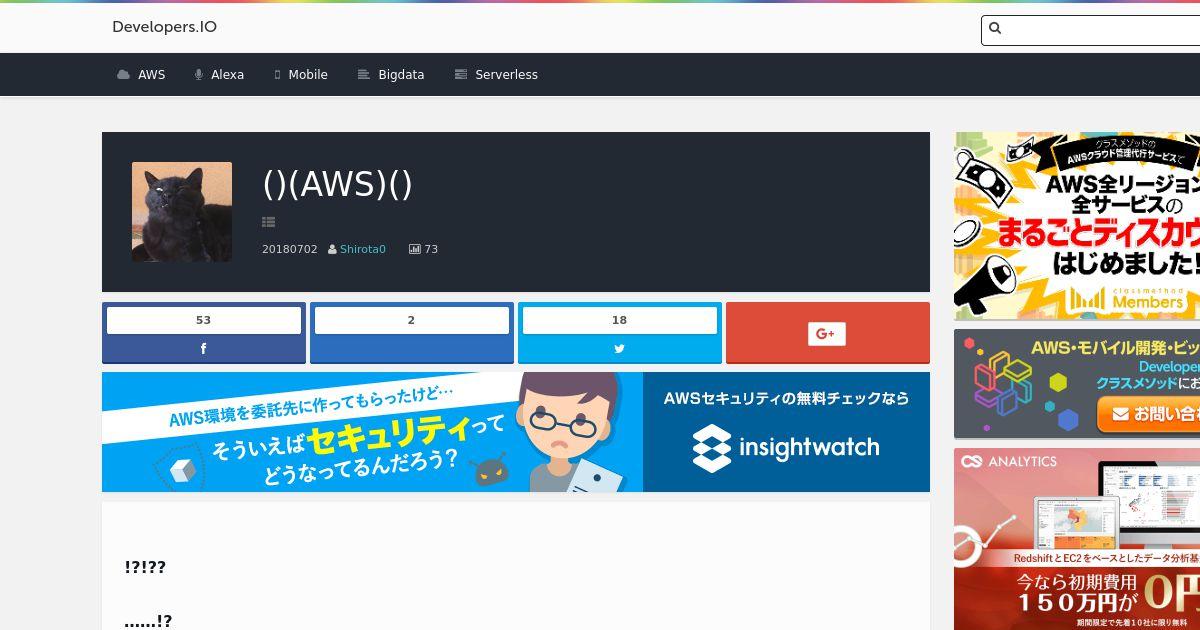Click the orange inquiry mail button

point(1150,414)
